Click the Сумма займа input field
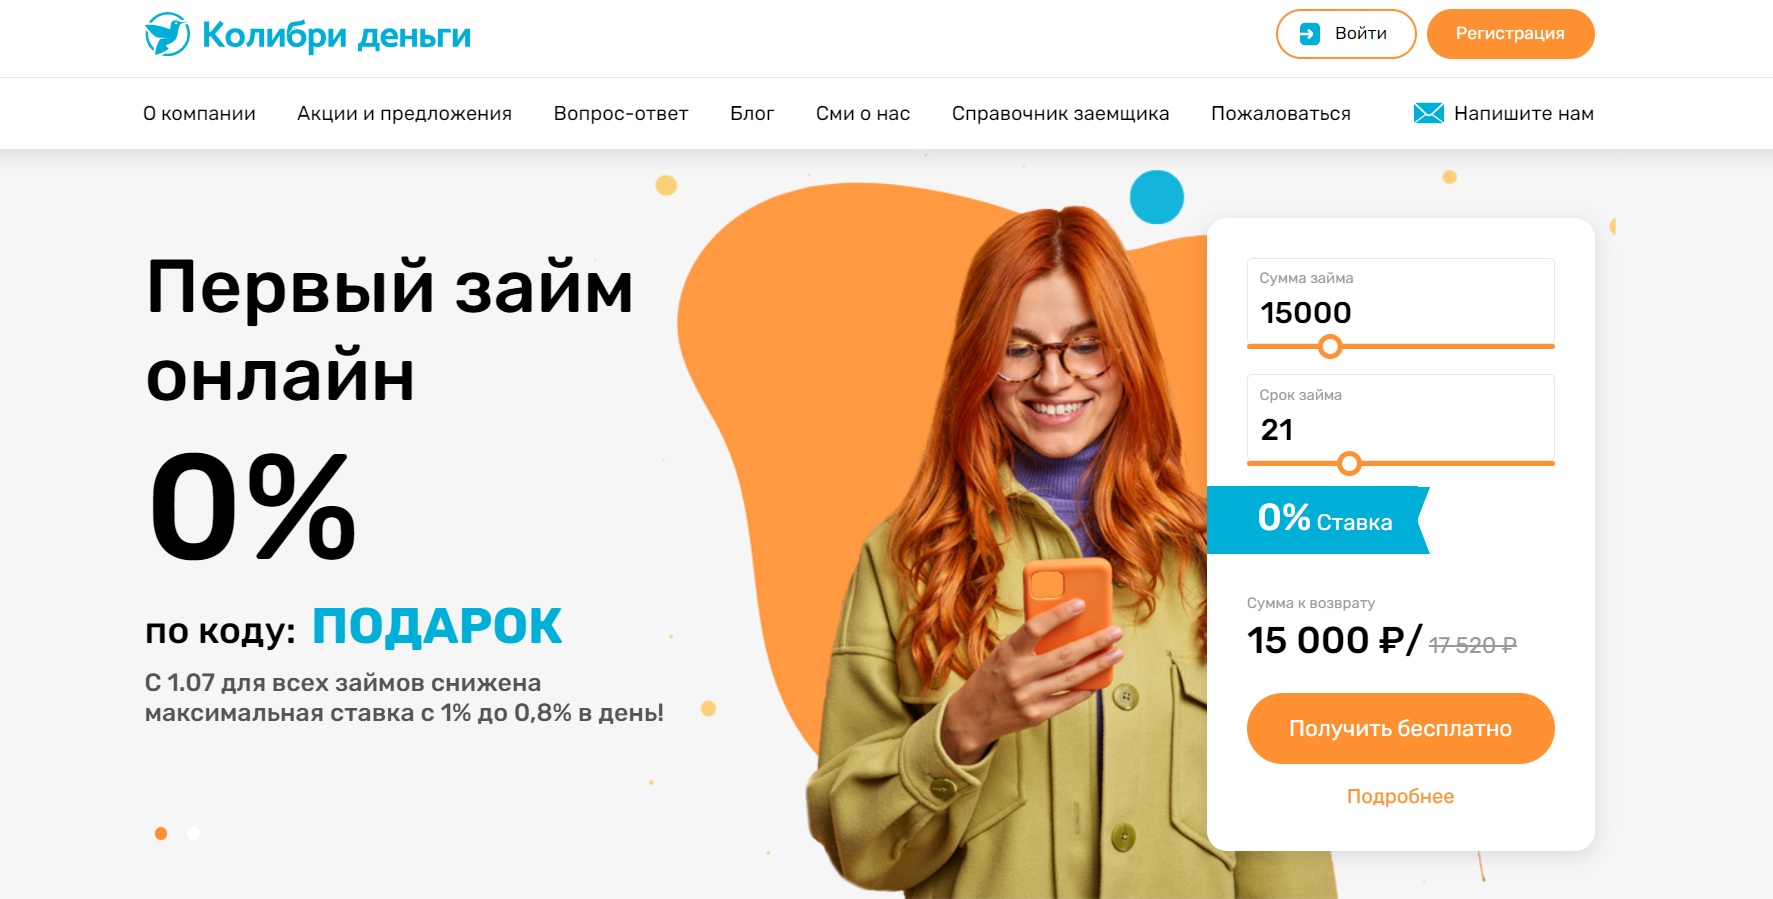1773x899 pixels. click(1400, 301)
